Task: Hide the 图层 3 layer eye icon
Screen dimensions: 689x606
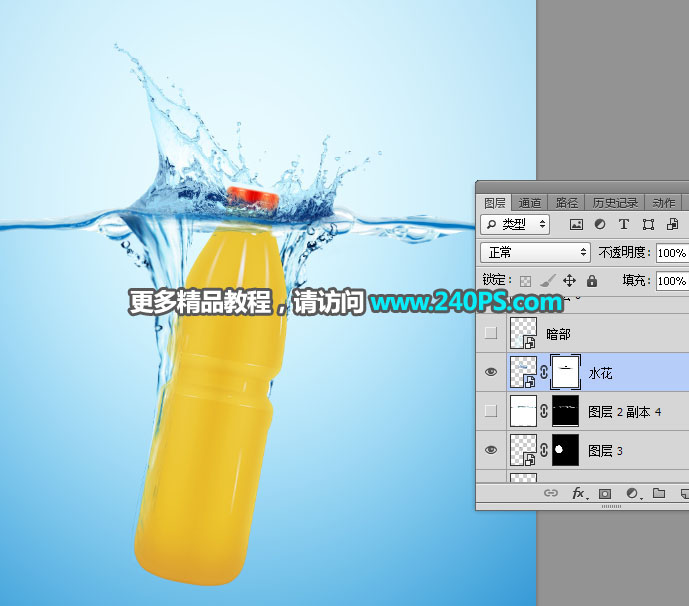Action: pos(491,450)
